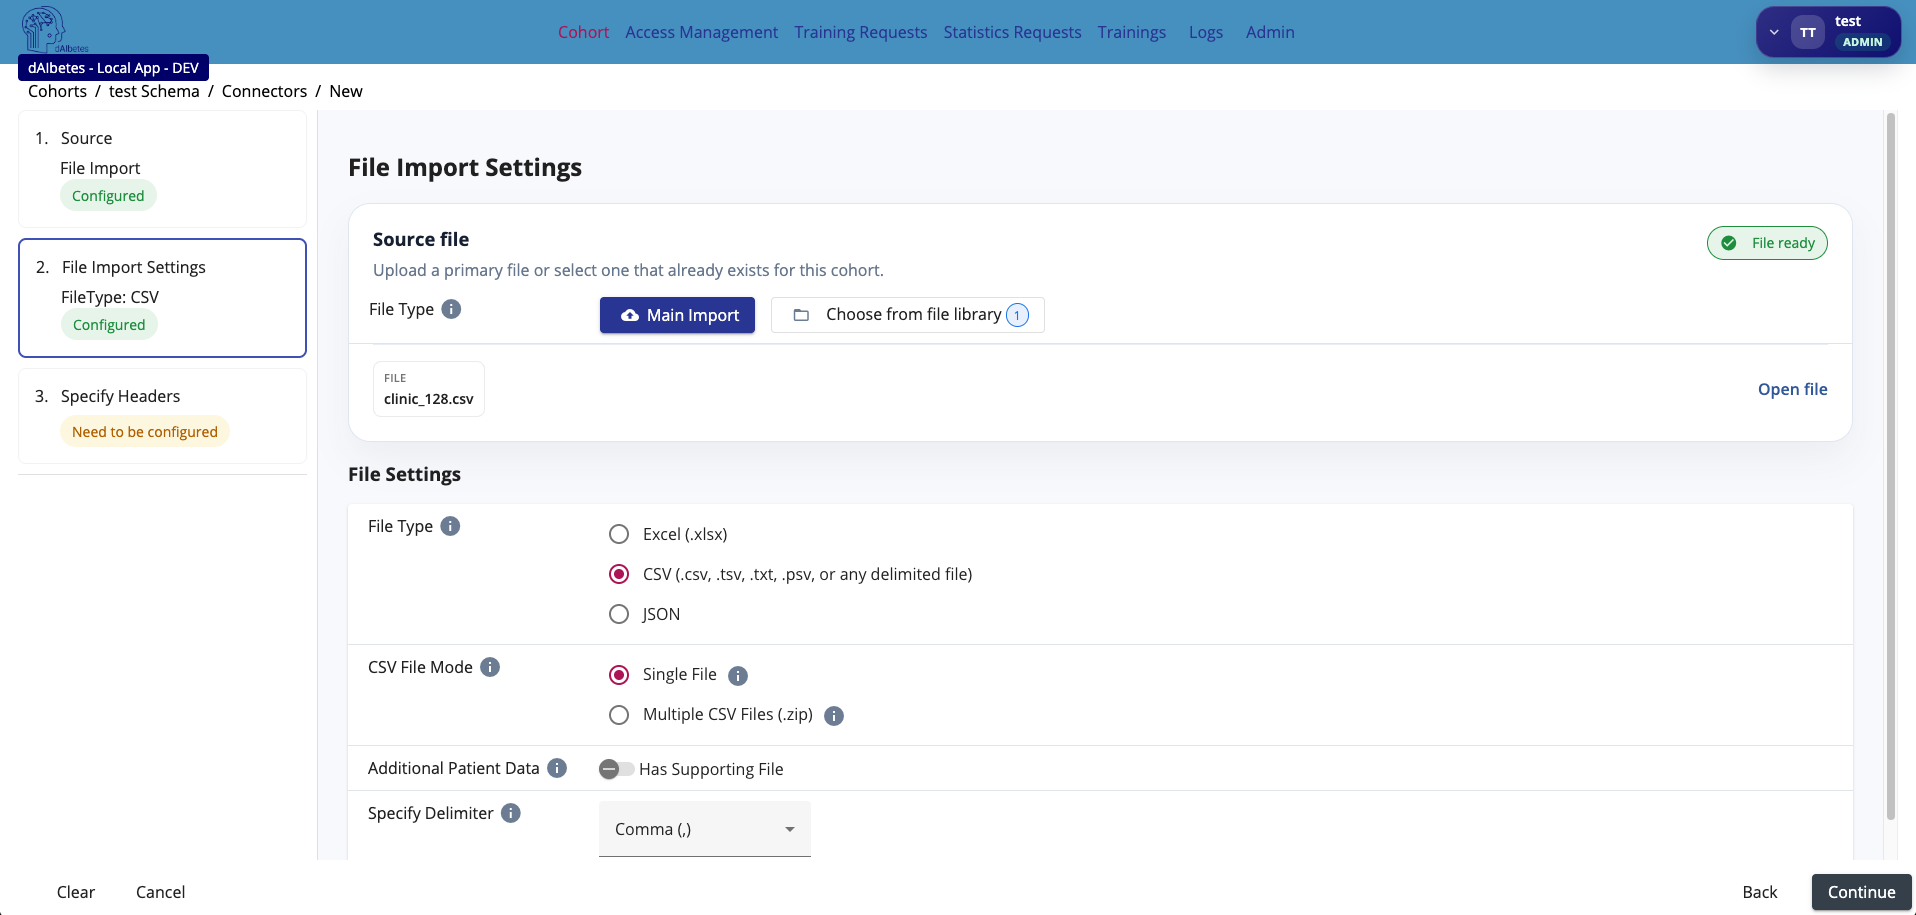The image size is (1916, 915).
Task: Open the Admin page
Action: [1270, 32]
